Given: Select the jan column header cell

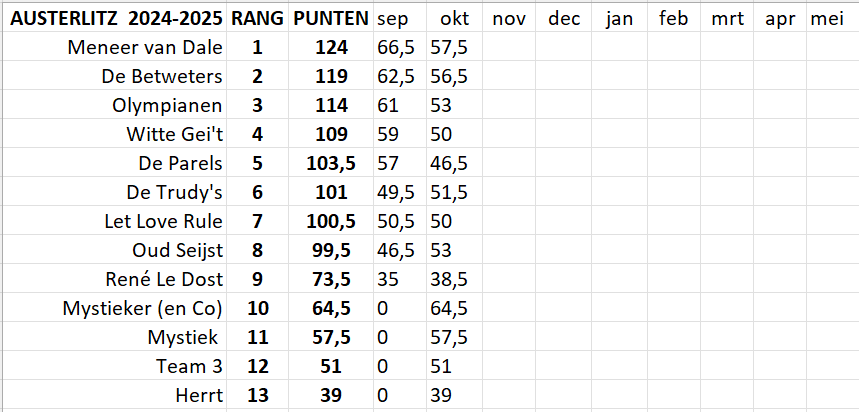Looking at the screenshot, I should point(620,19).
